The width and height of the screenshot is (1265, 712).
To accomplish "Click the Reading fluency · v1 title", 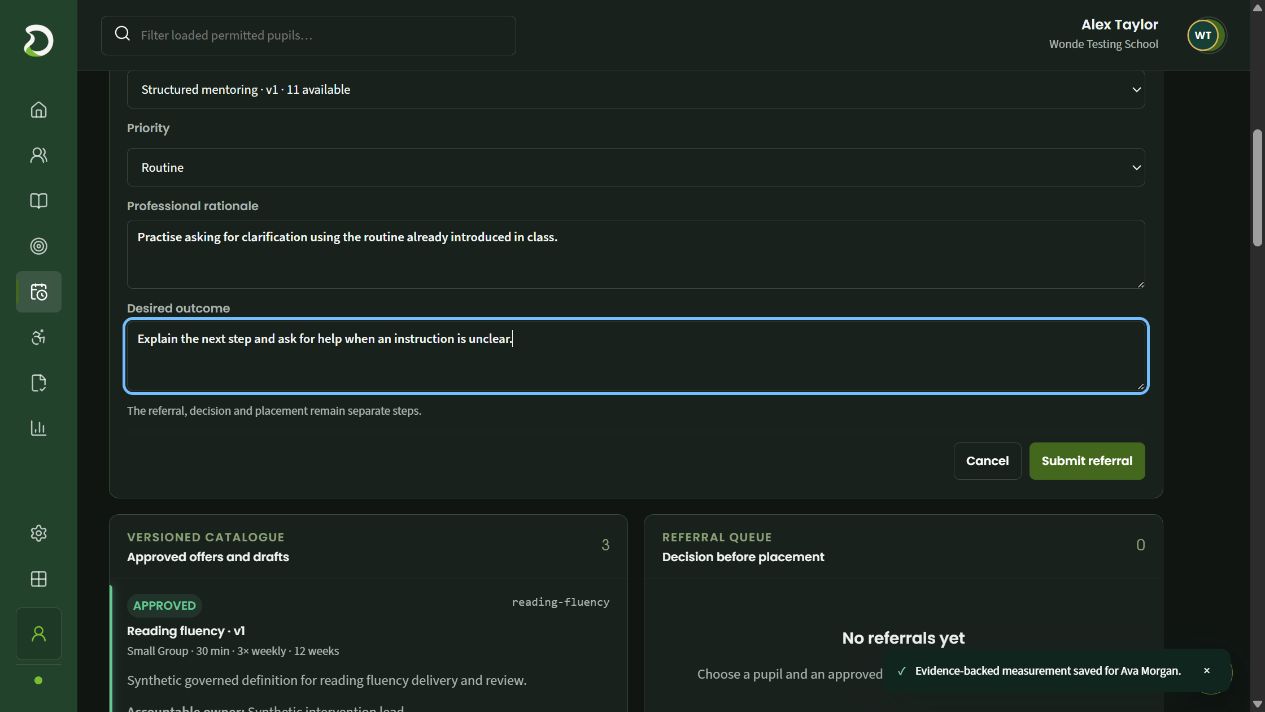I will (186, 631).
